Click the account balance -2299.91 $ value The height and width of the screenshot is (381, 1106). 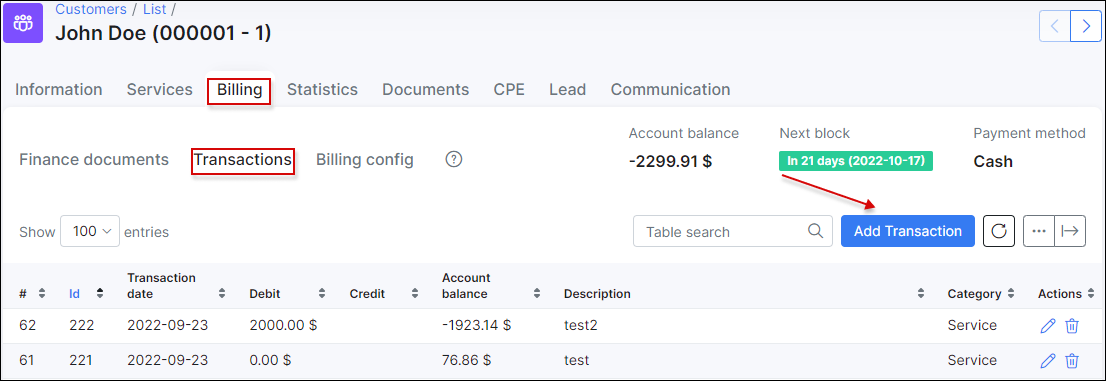670,161
